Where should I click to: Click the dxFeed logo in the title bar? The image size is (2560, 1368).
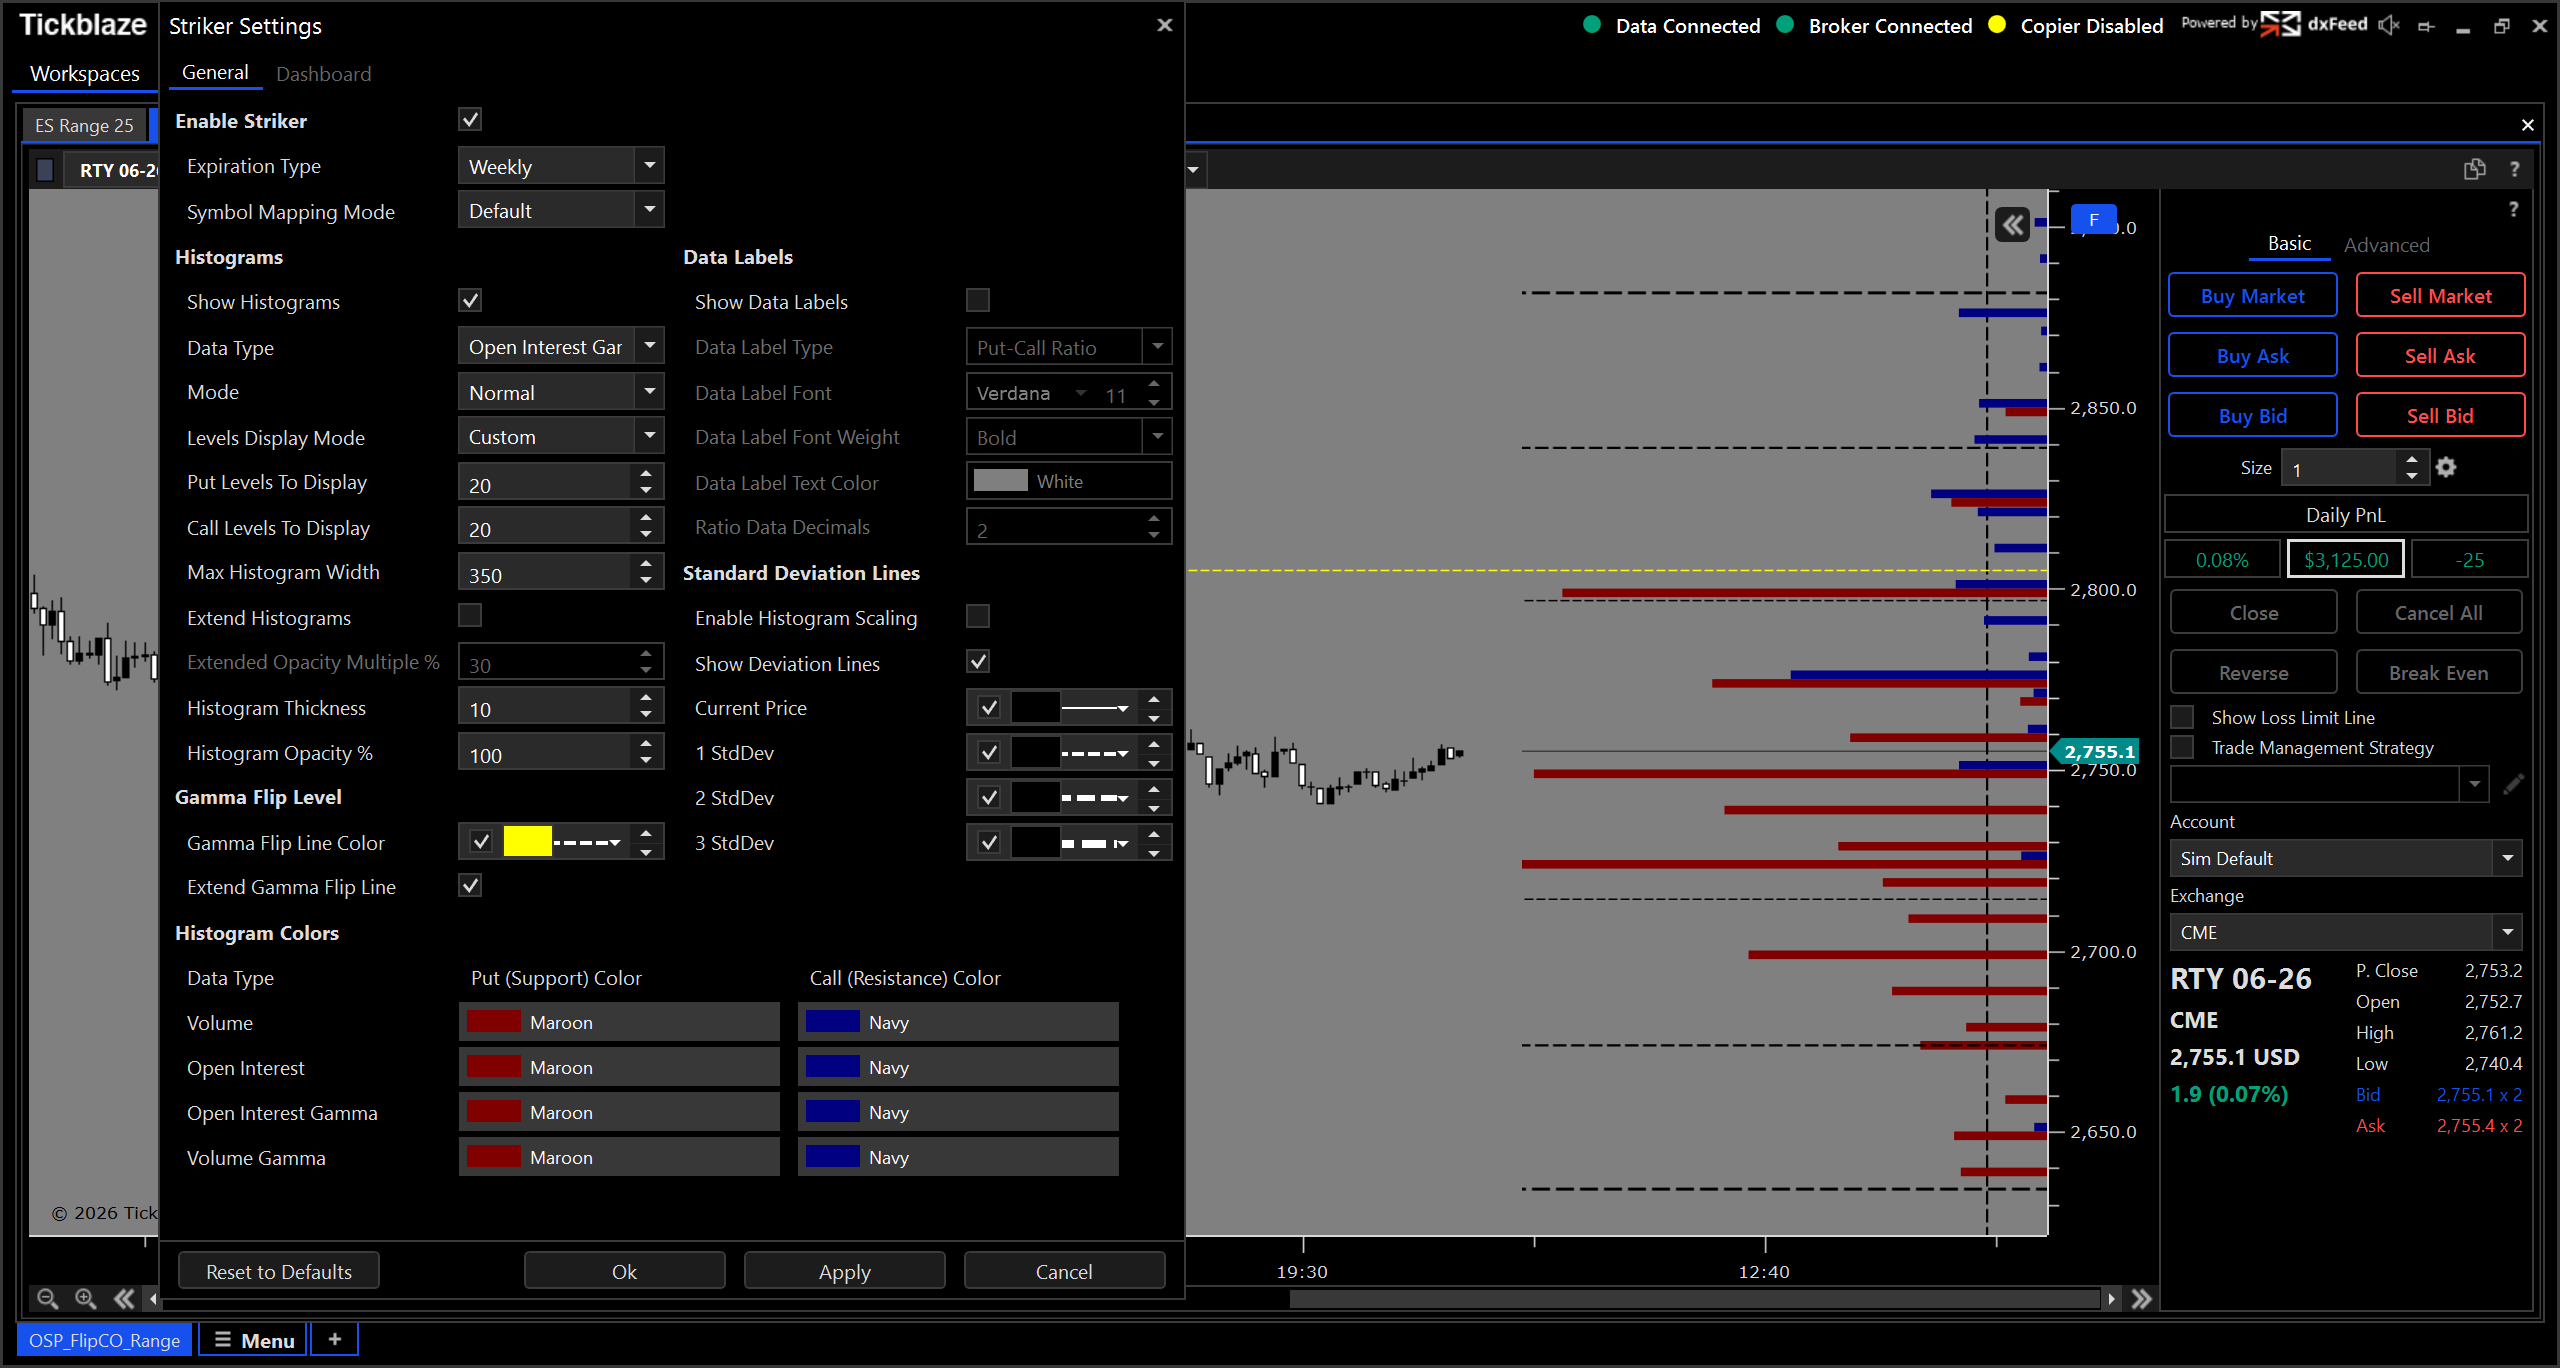(x=2314, y=24)
